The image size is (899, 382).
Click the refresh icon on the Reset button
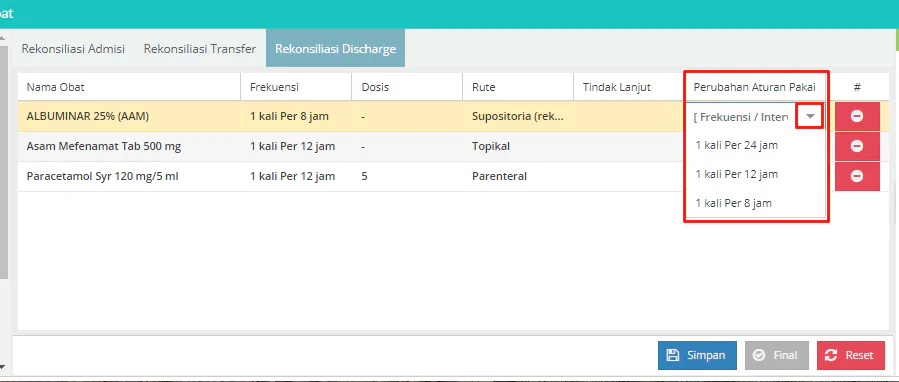[x=831, y=356]
